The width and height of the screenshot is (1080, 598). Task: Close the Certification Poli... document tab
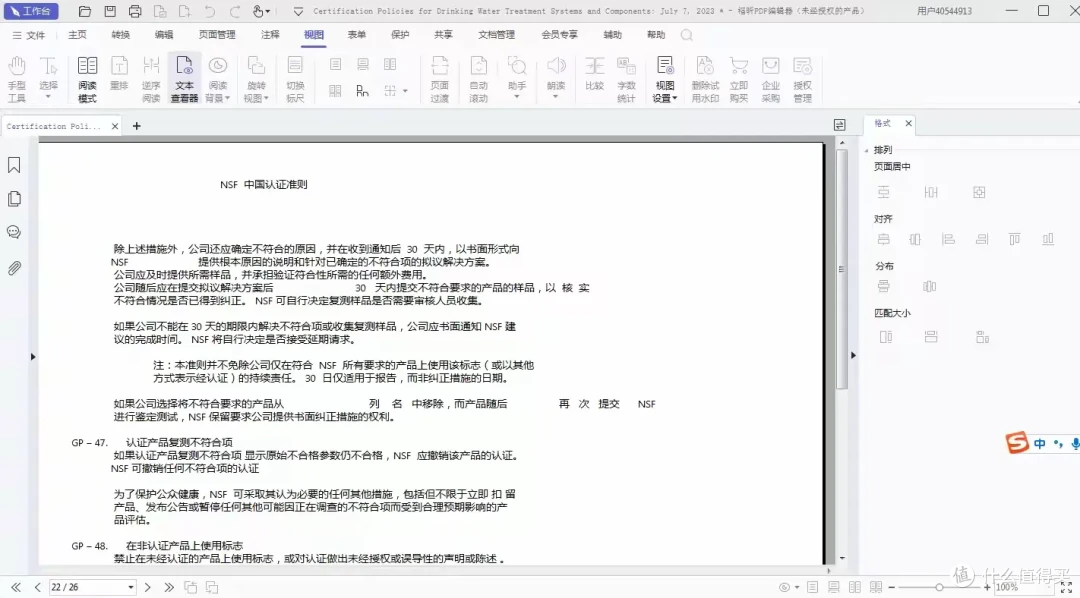(x=115, y=126)
